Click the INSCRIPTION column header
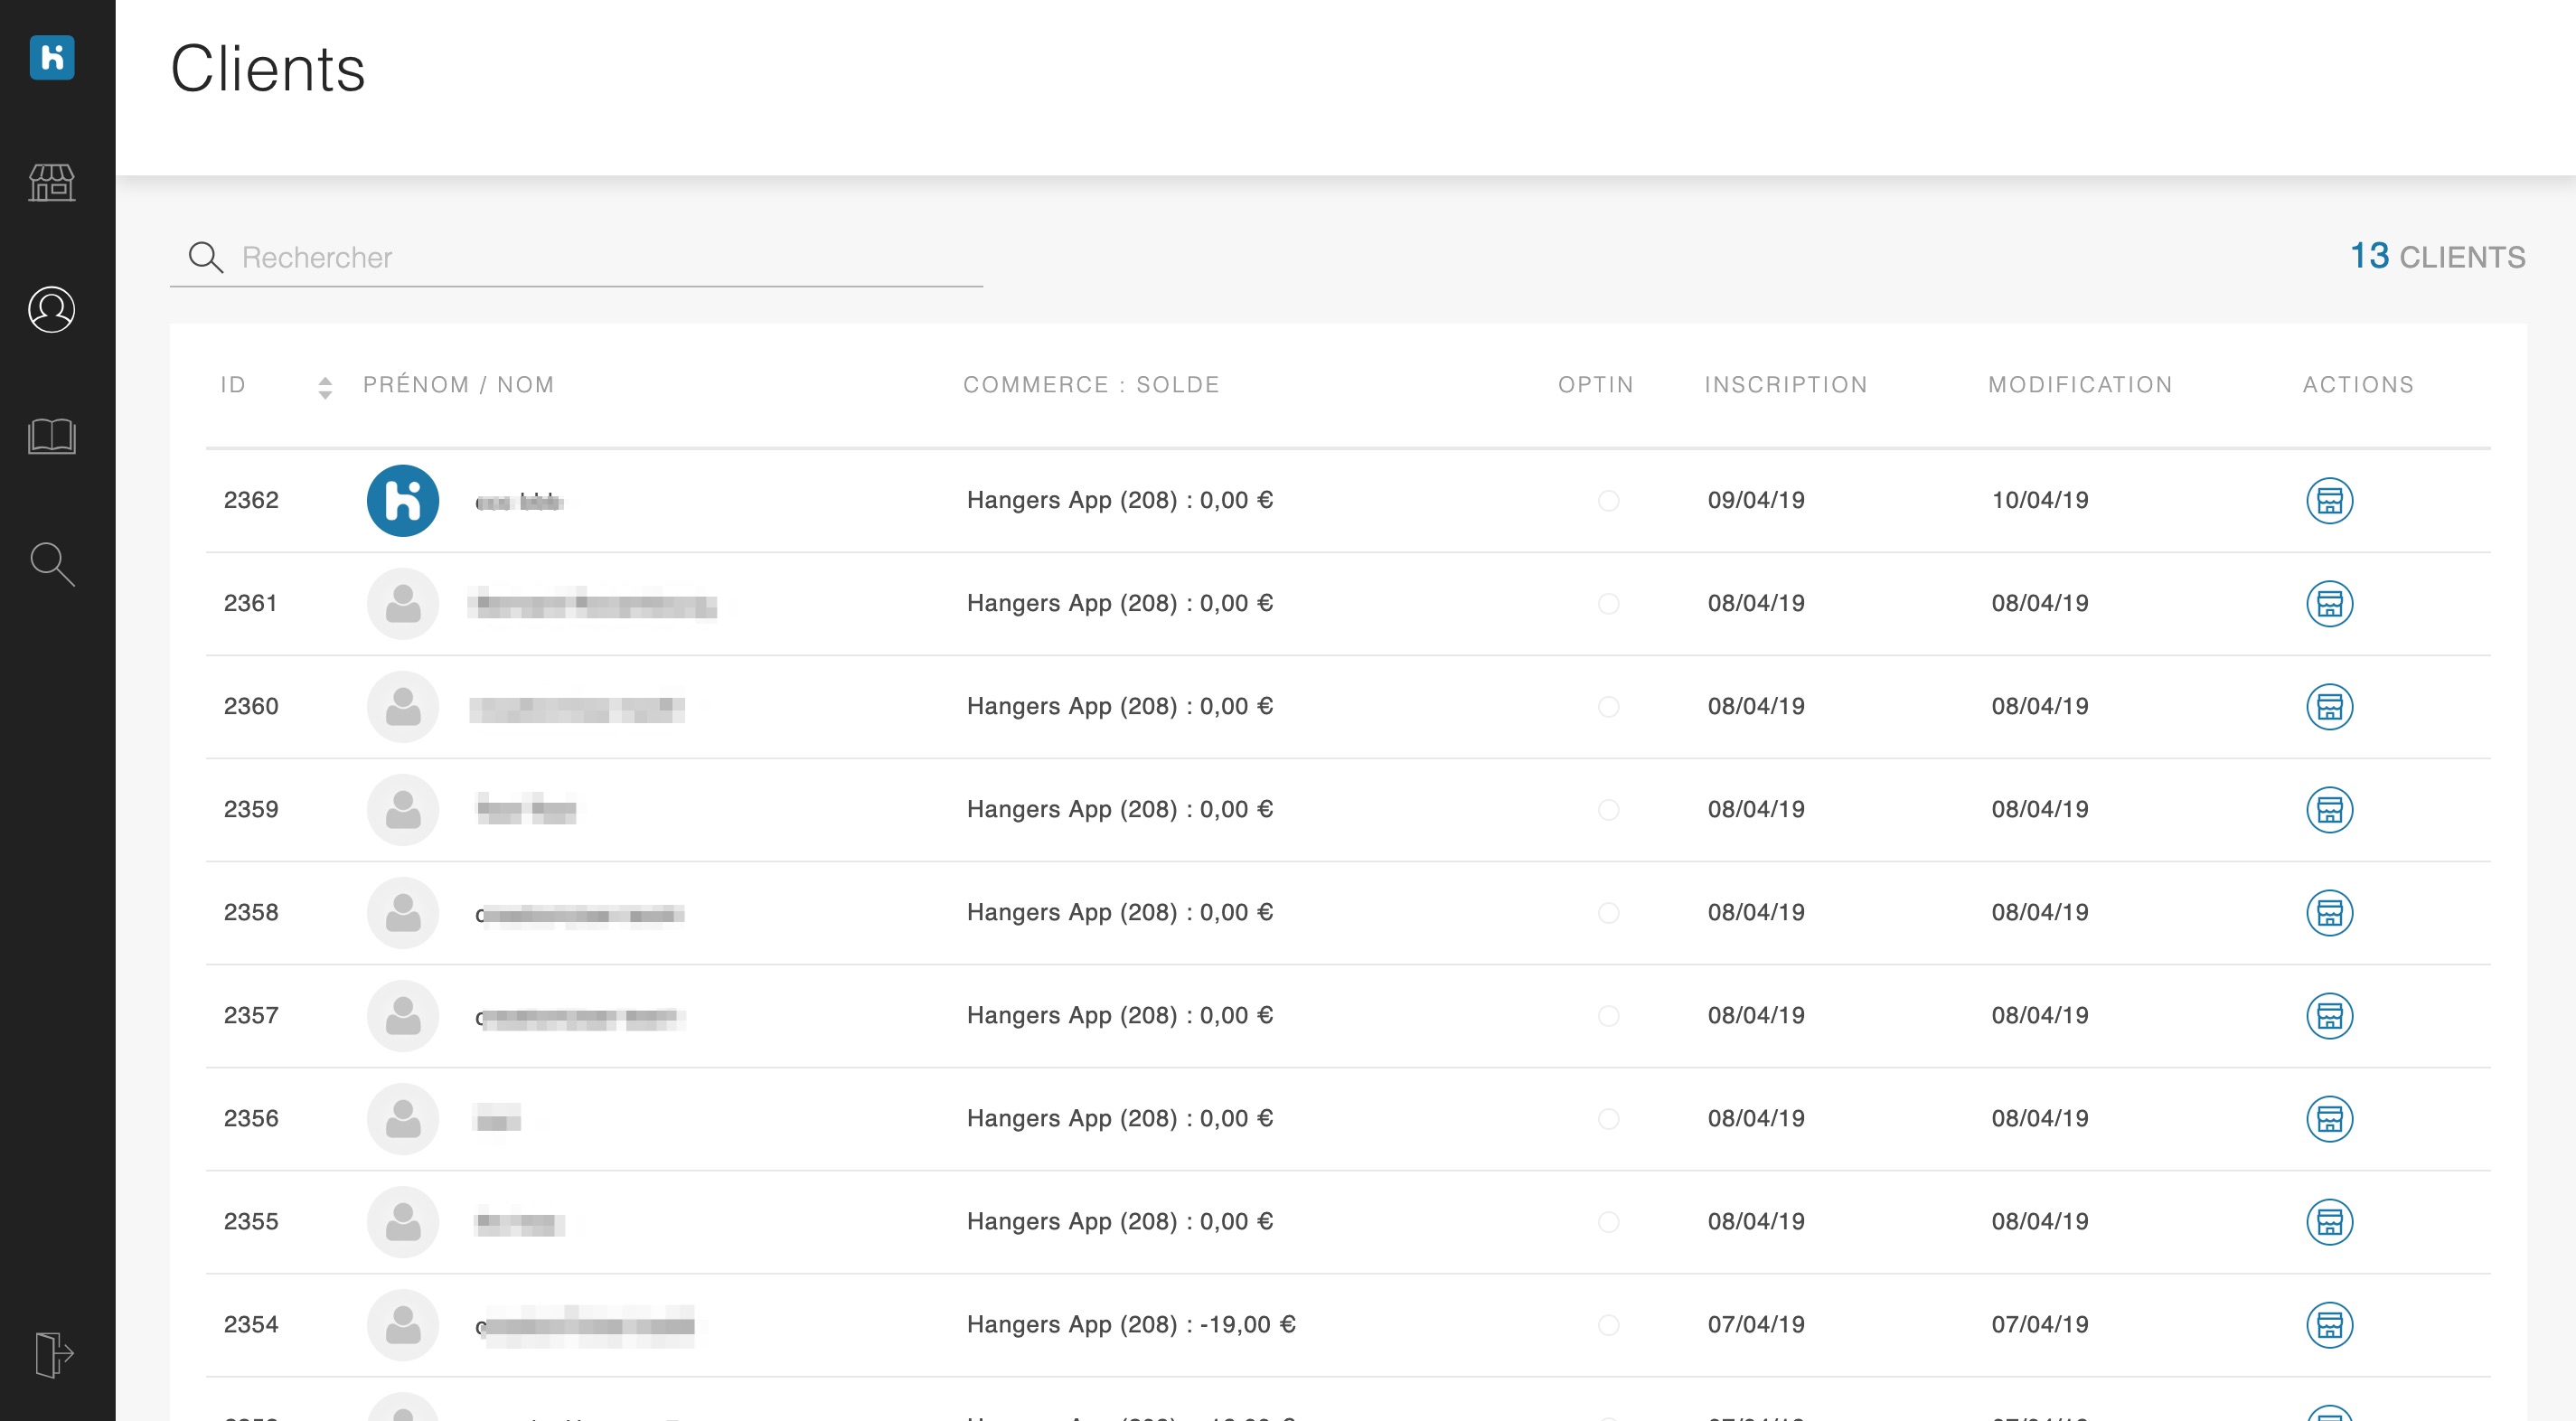Viewport: 2576px width, 1421px height. (1786, 385)
